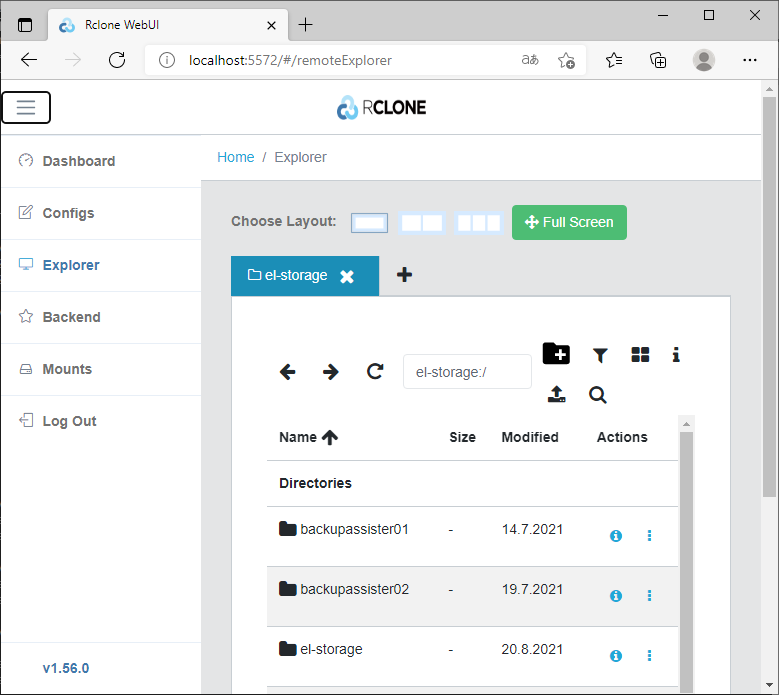This screenshot has width=779, height=695.
Task: Open the search magnifier icon
Action: 598,395
